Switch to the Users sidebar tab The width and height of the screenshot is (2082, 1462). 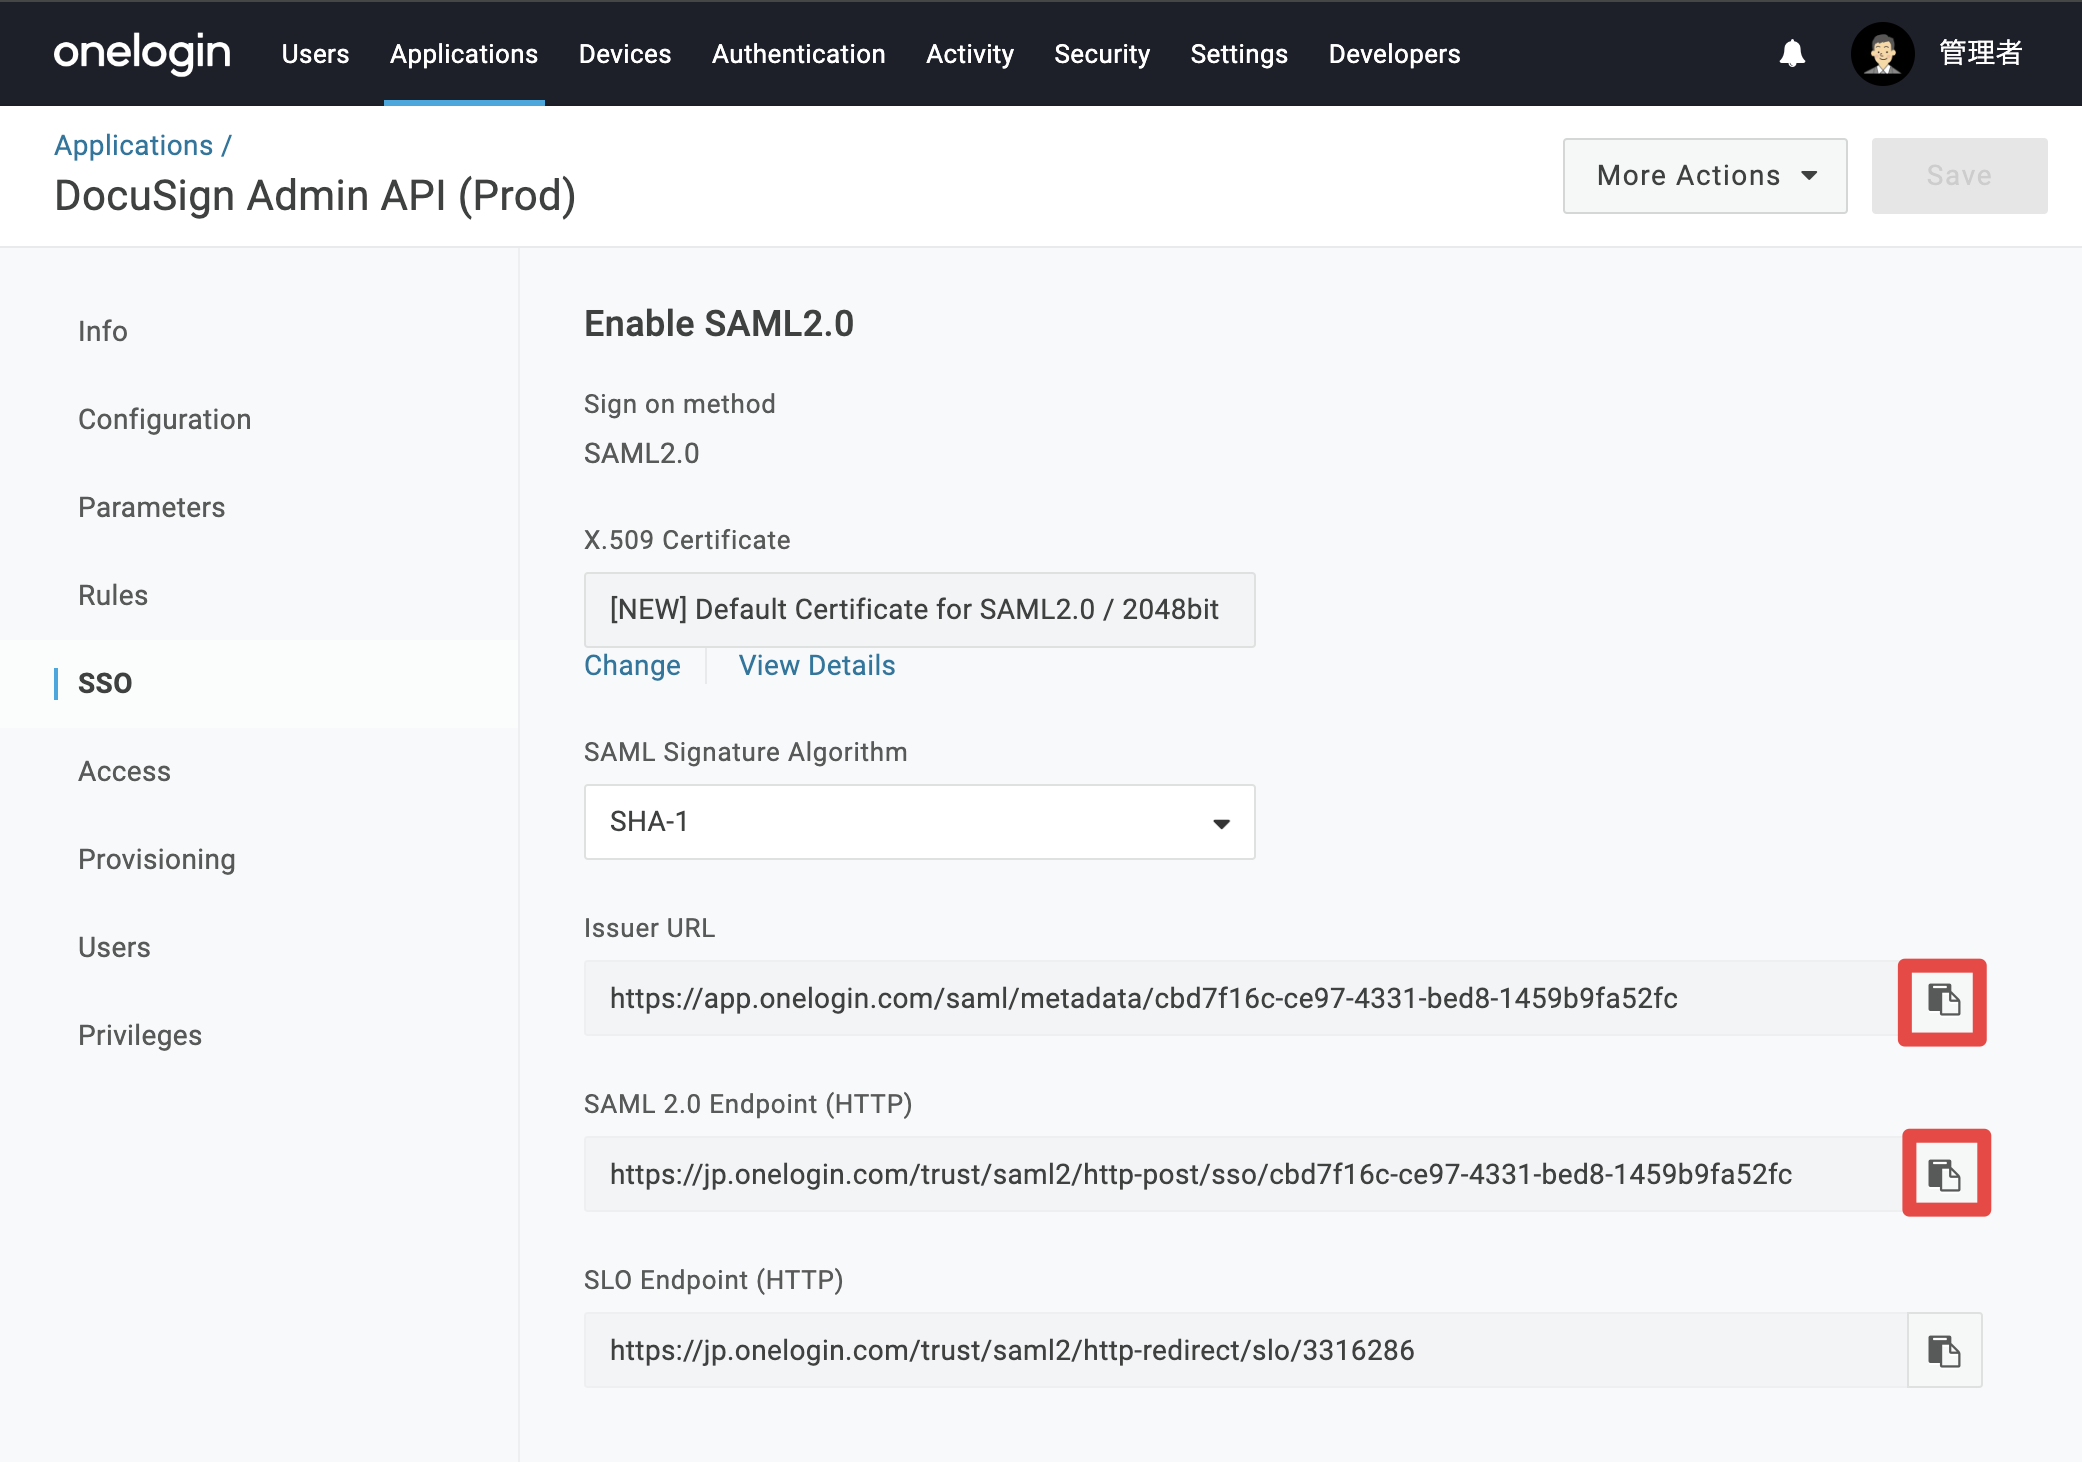pos(115,947)
